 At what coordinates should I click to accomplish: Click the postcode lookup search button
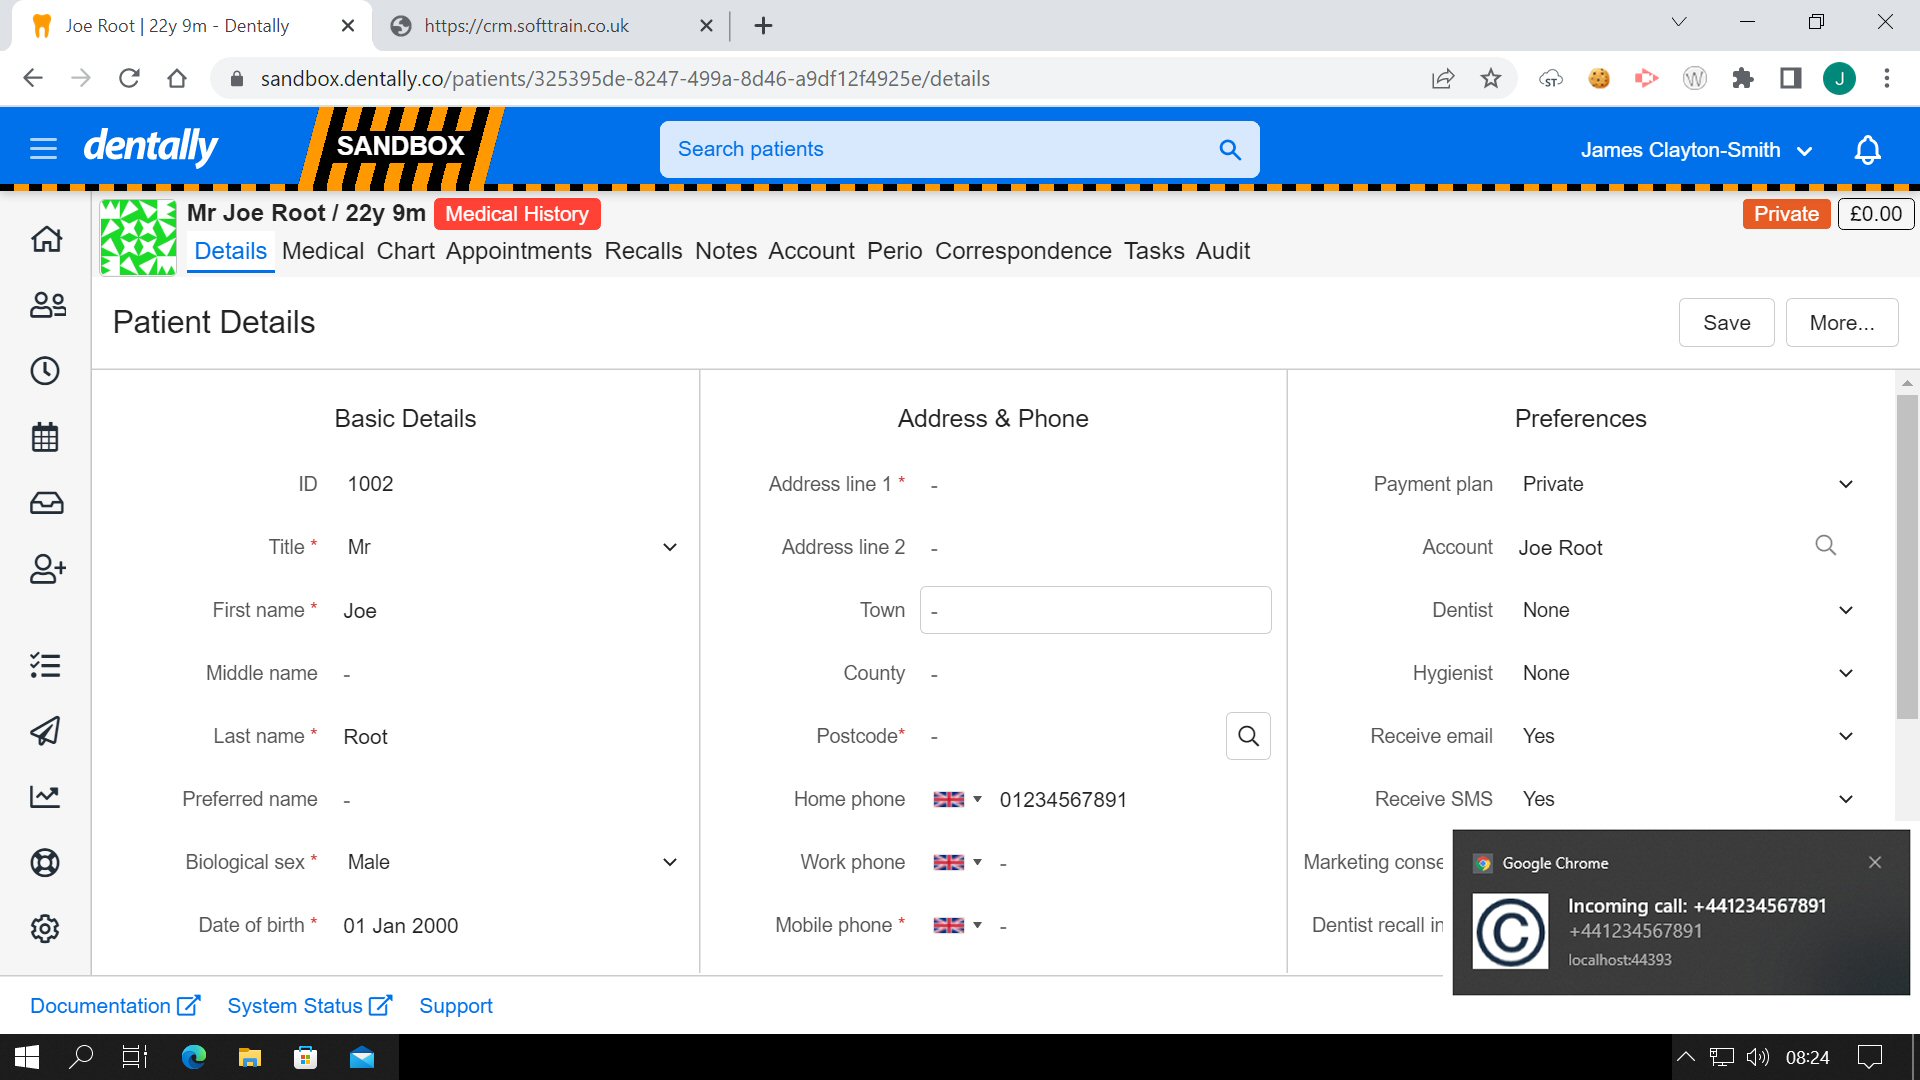click(x=1248, y=736)
